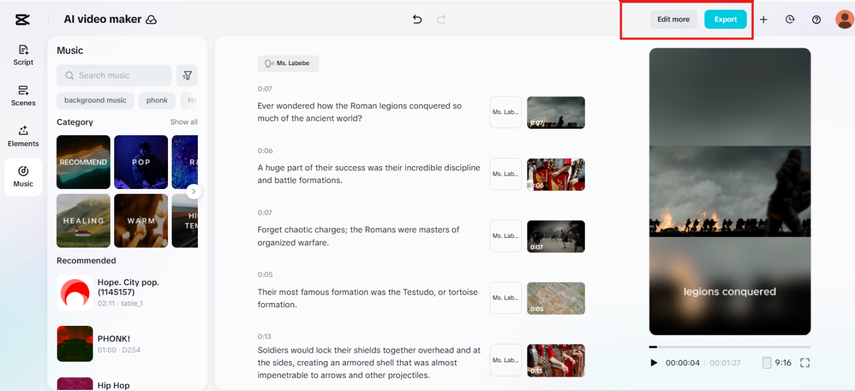Open the Script panel in sidebar

click(x=23, y=55)
